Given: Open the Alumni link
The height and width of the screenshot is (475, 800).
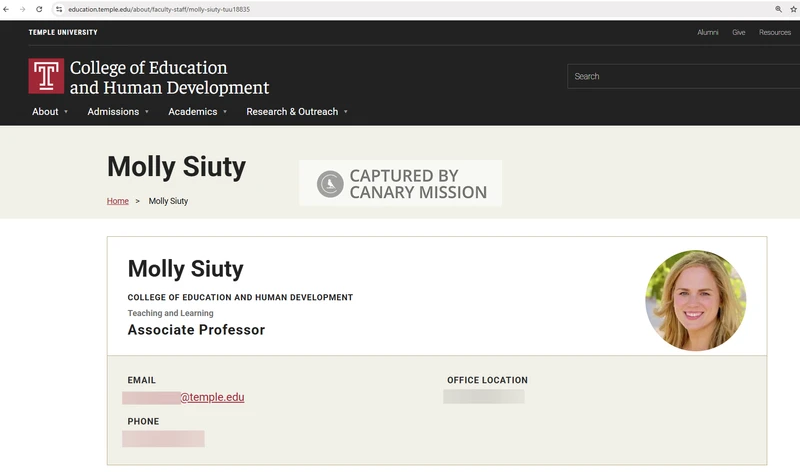Looking at the screenshot, I should [708, 32].
